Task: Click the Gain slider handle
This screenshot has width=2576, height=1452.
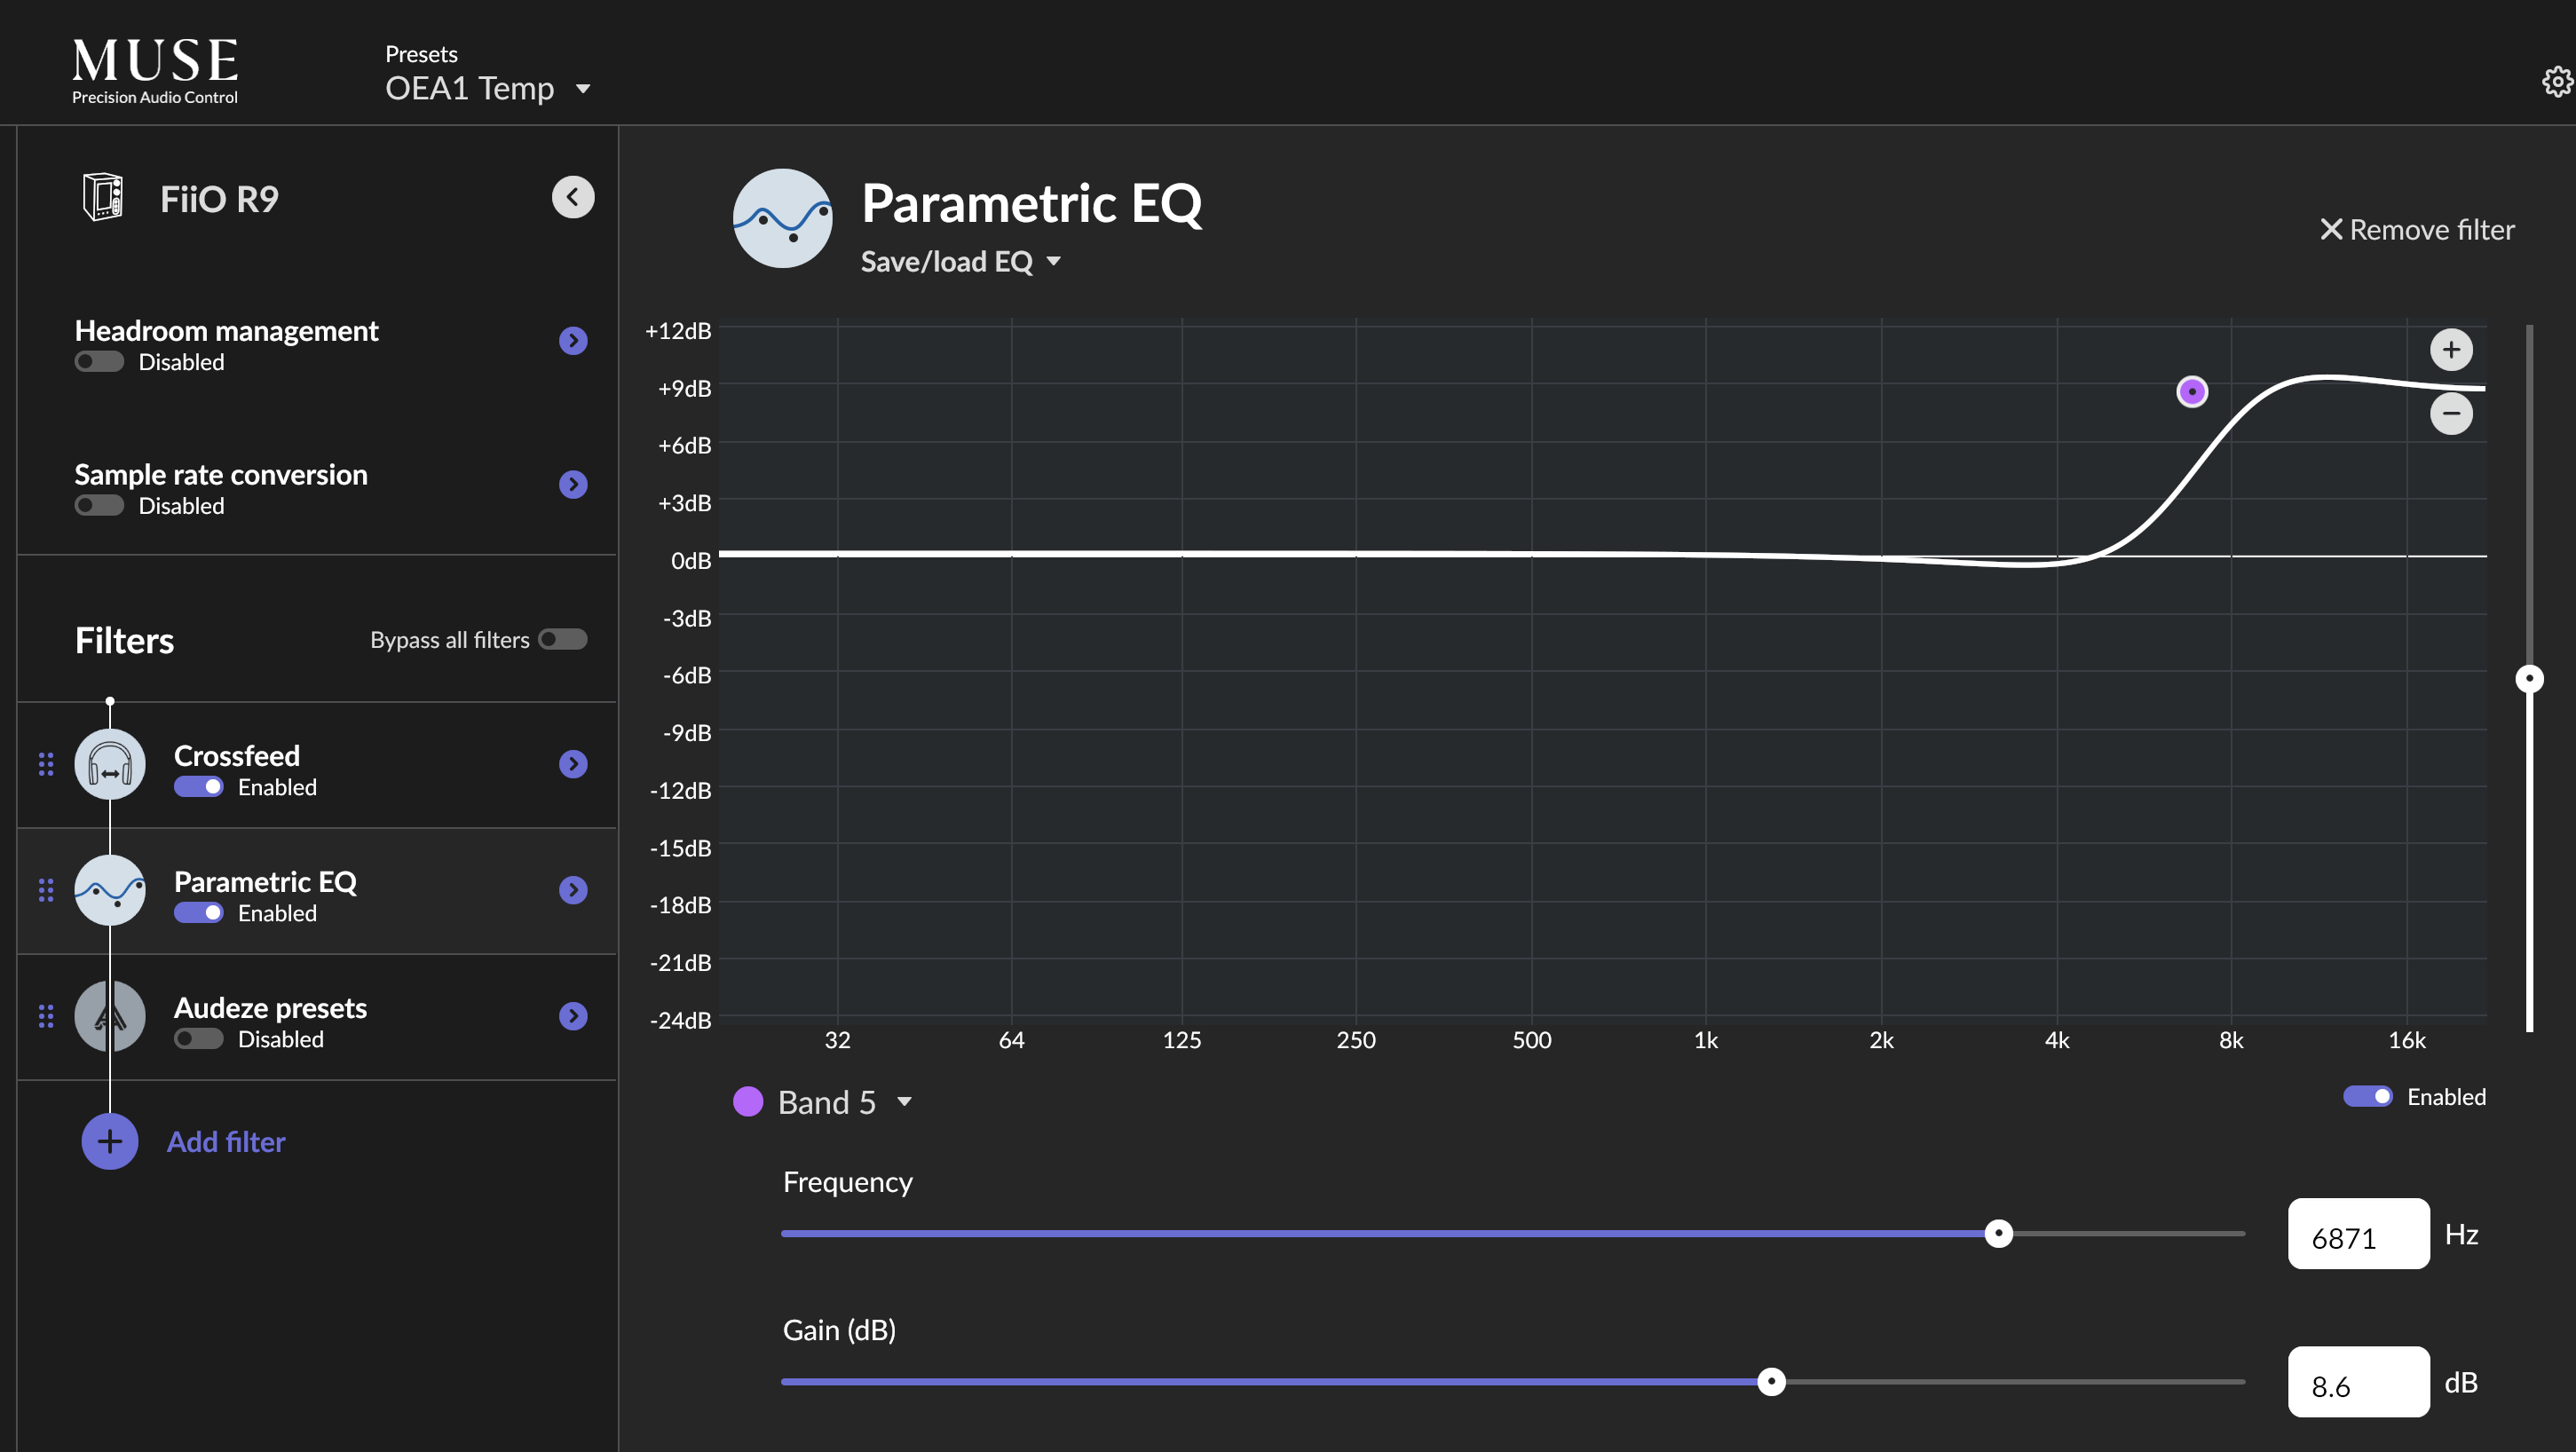Action: [1771, 1382]
